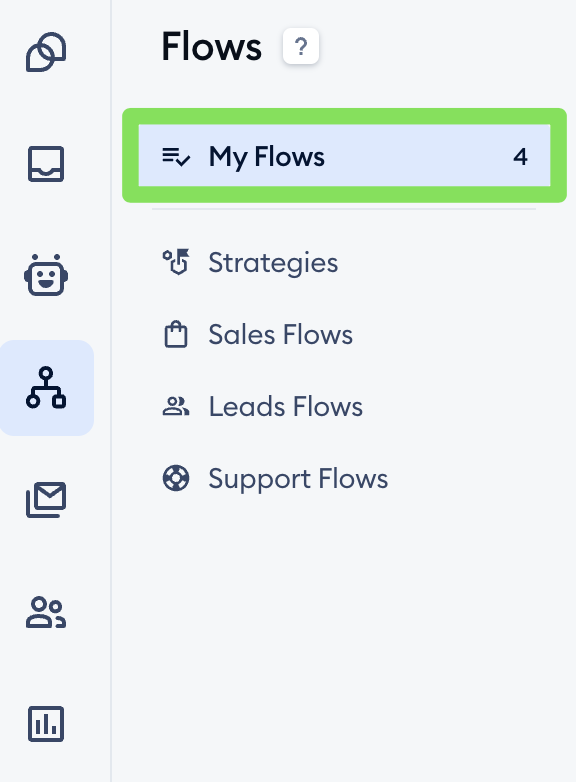Image resolution: width=576 pixels, height=782 pixels.
Task: Open the analytics bar chart sidebar icon
Action: pyautogui.click(x=46, y=724)
